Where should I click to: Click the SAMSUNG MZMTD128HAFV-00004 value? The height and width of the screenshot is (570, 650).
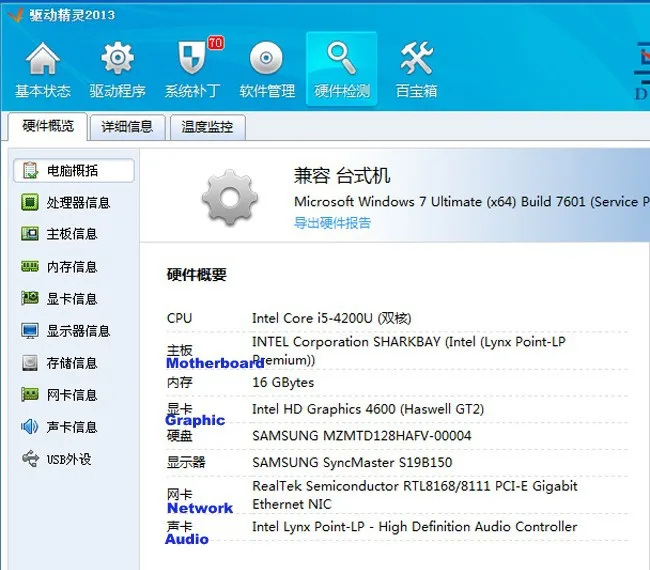click(361, 436)
